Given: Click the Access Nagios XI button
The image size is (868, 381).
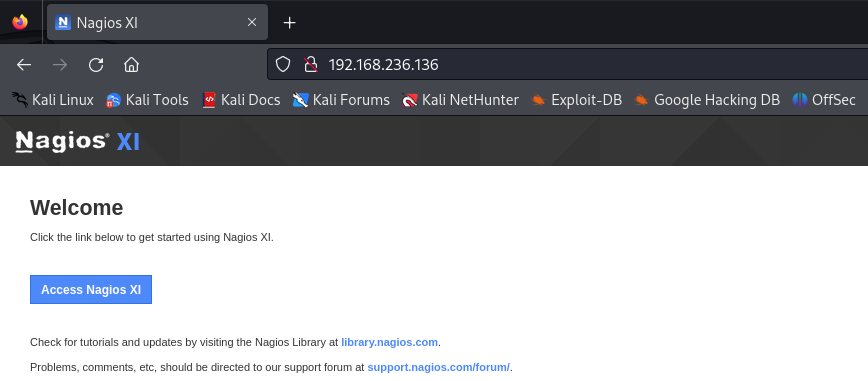Looking at the screenshot, I should (x=91, y=290).
